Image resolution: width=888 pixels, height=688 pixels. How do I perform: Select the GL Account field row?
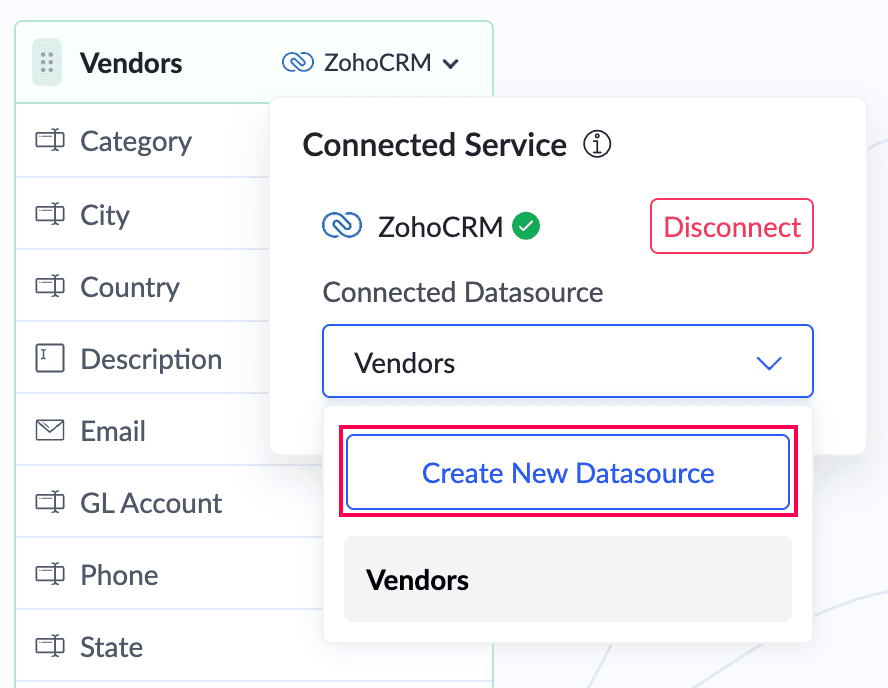click(169, 502)
